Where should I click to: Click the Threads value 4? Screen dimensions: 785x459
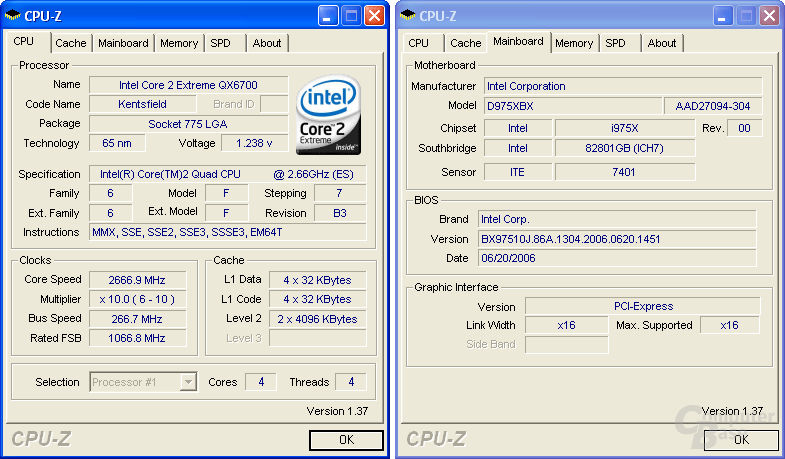coord(350,382)
